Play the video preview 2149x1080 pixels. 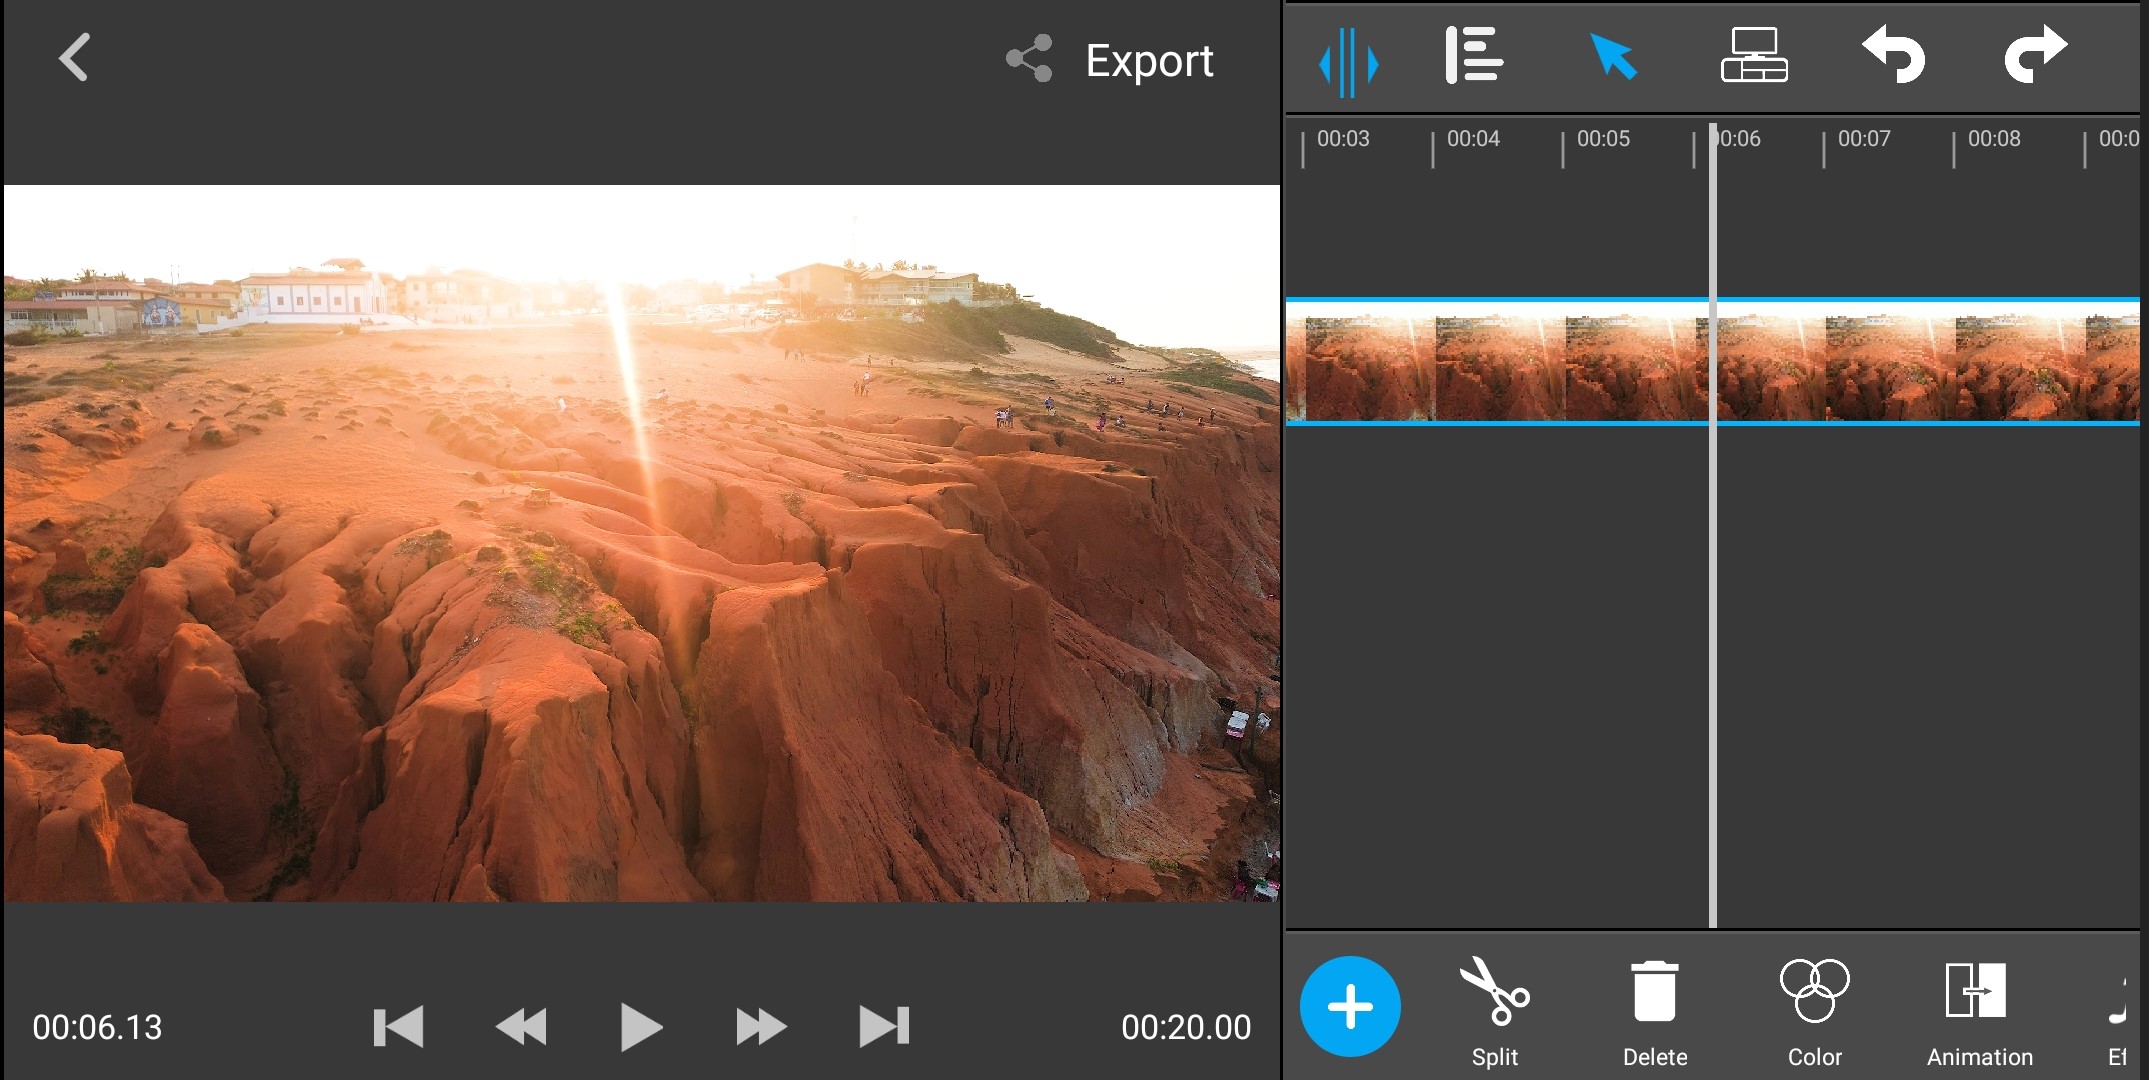[x=640, y=1027]
